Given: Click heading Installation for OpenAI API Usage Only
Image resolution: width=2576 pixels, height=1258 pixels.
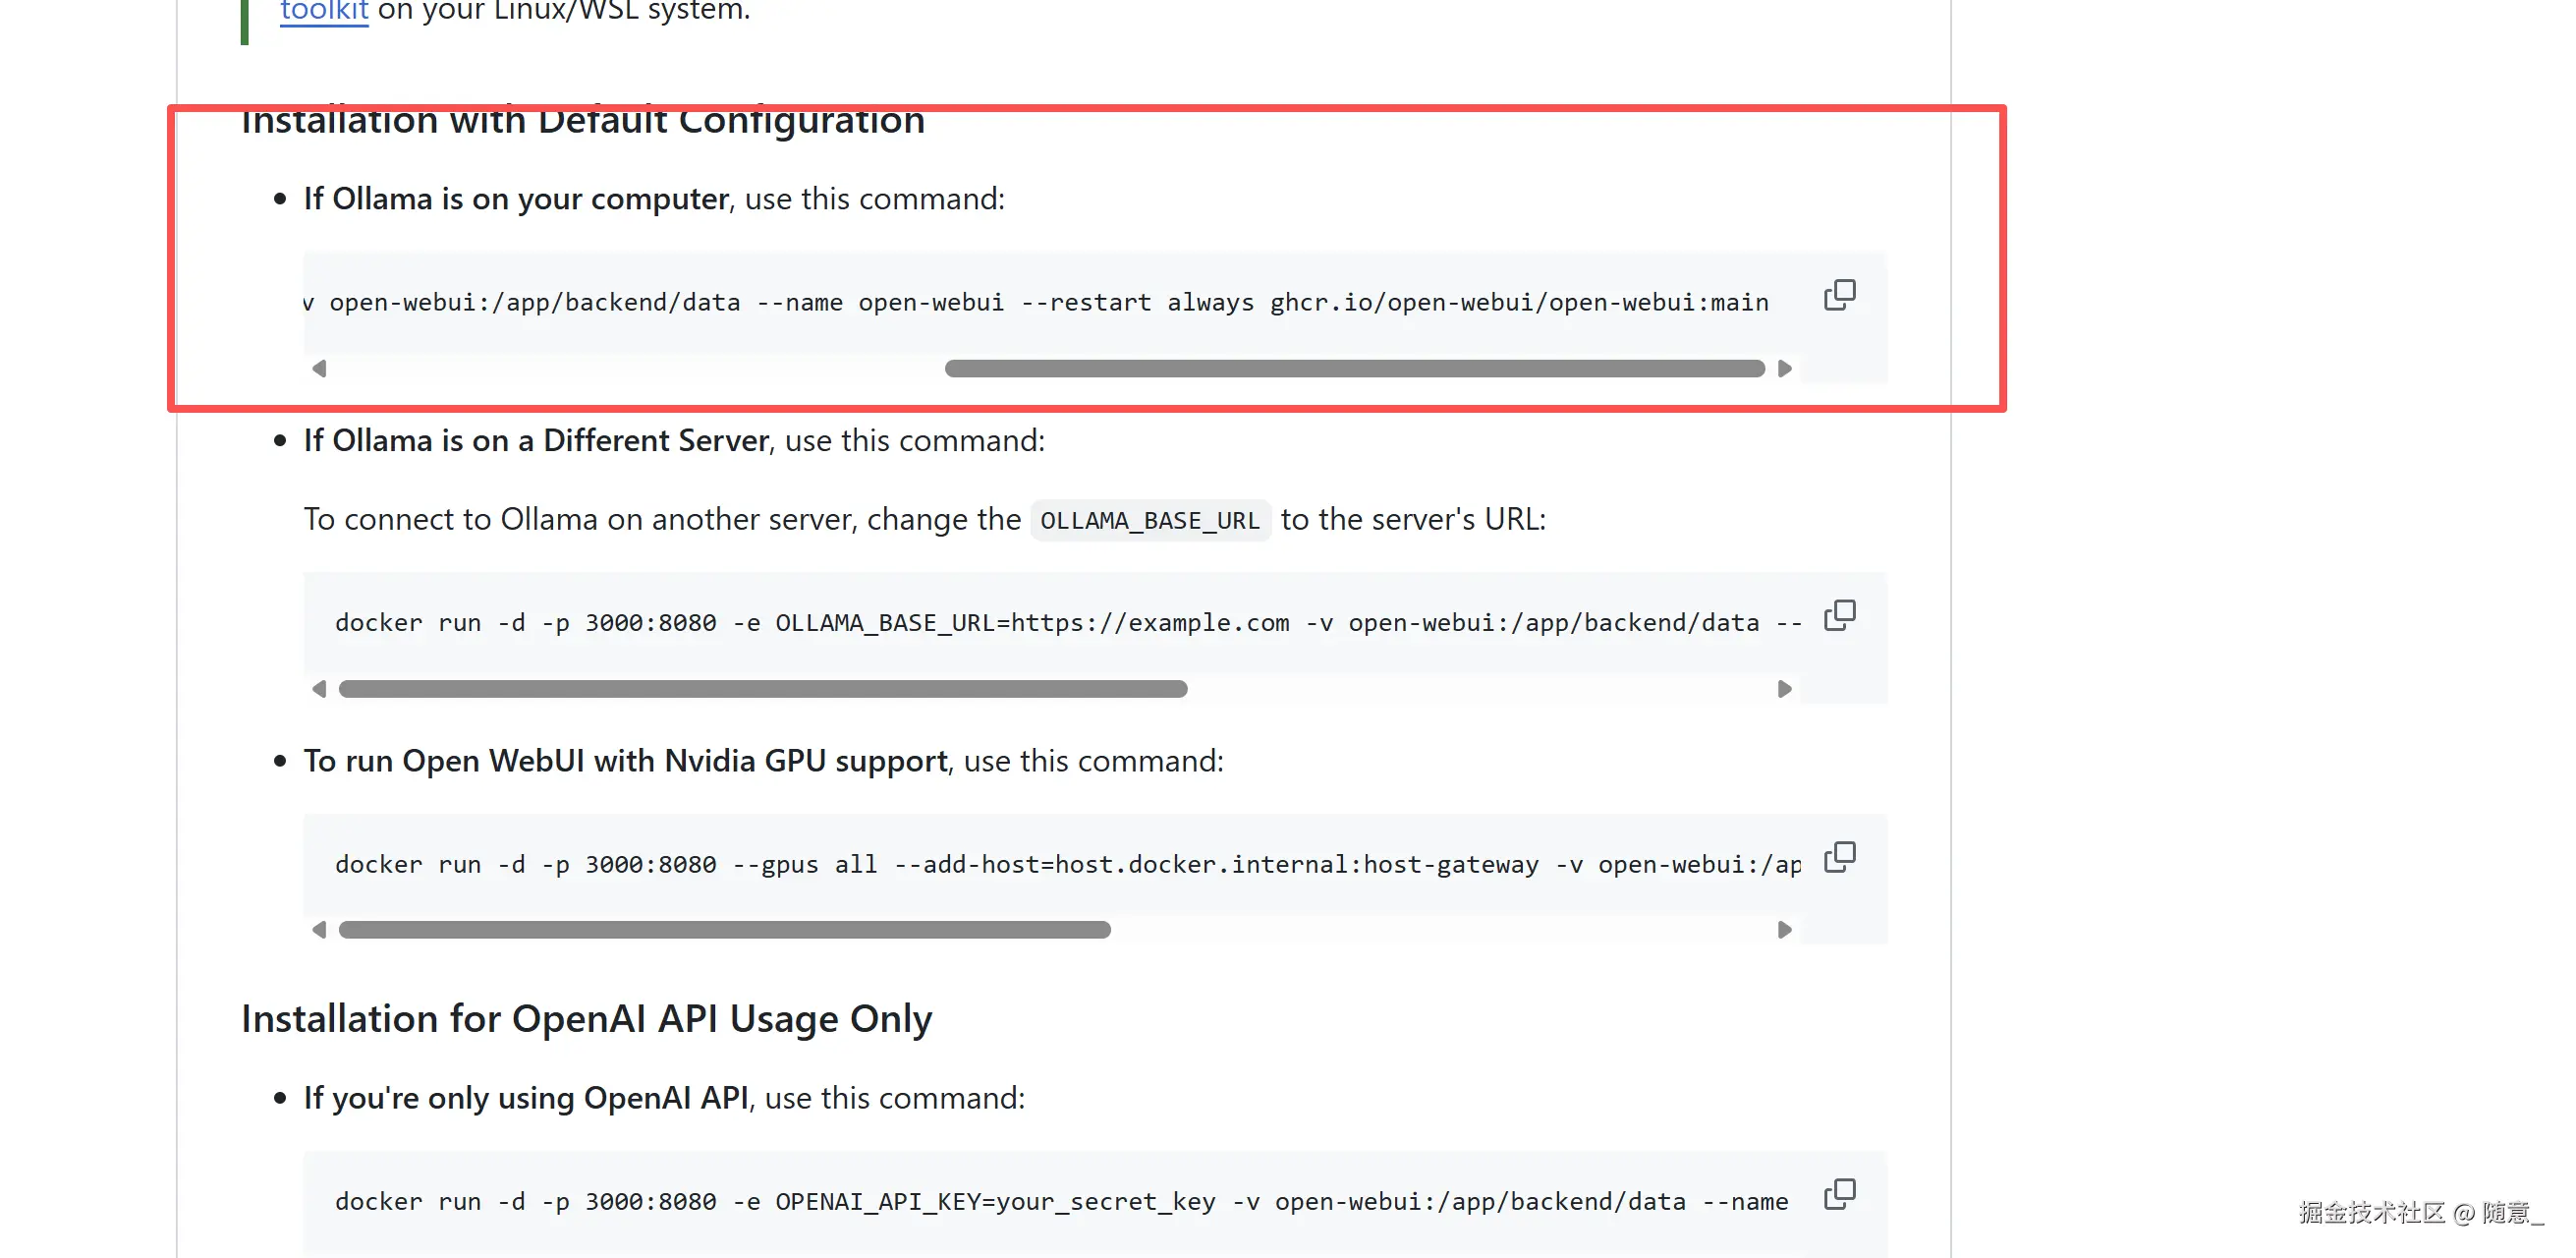Looking at the screenshot, I should (x=586, y=1019).
